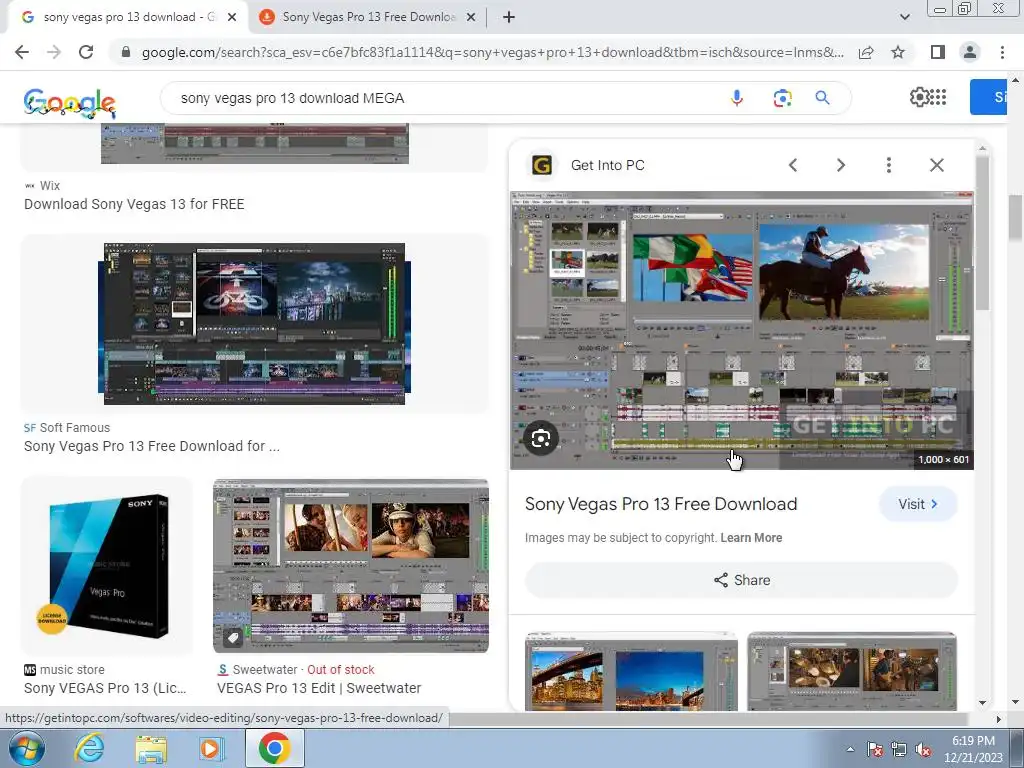This screenshot has height=768, width=1024.
Task: Bookmark this page with the star
Action: pos(898,52)
